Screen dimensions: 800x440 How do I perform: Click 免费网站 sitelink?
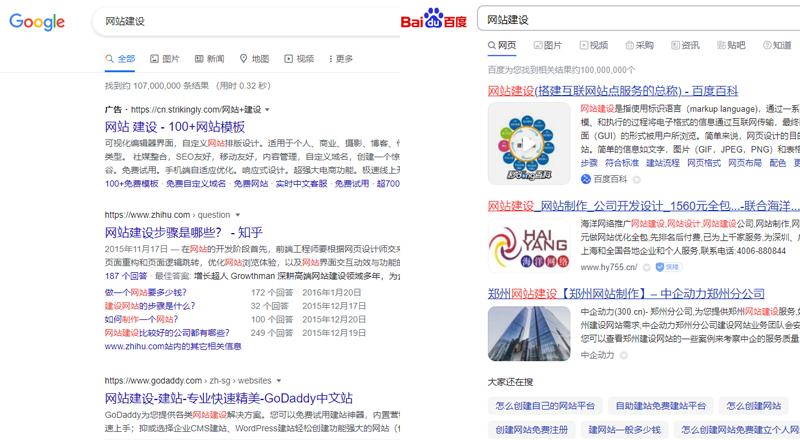(251, 184)
